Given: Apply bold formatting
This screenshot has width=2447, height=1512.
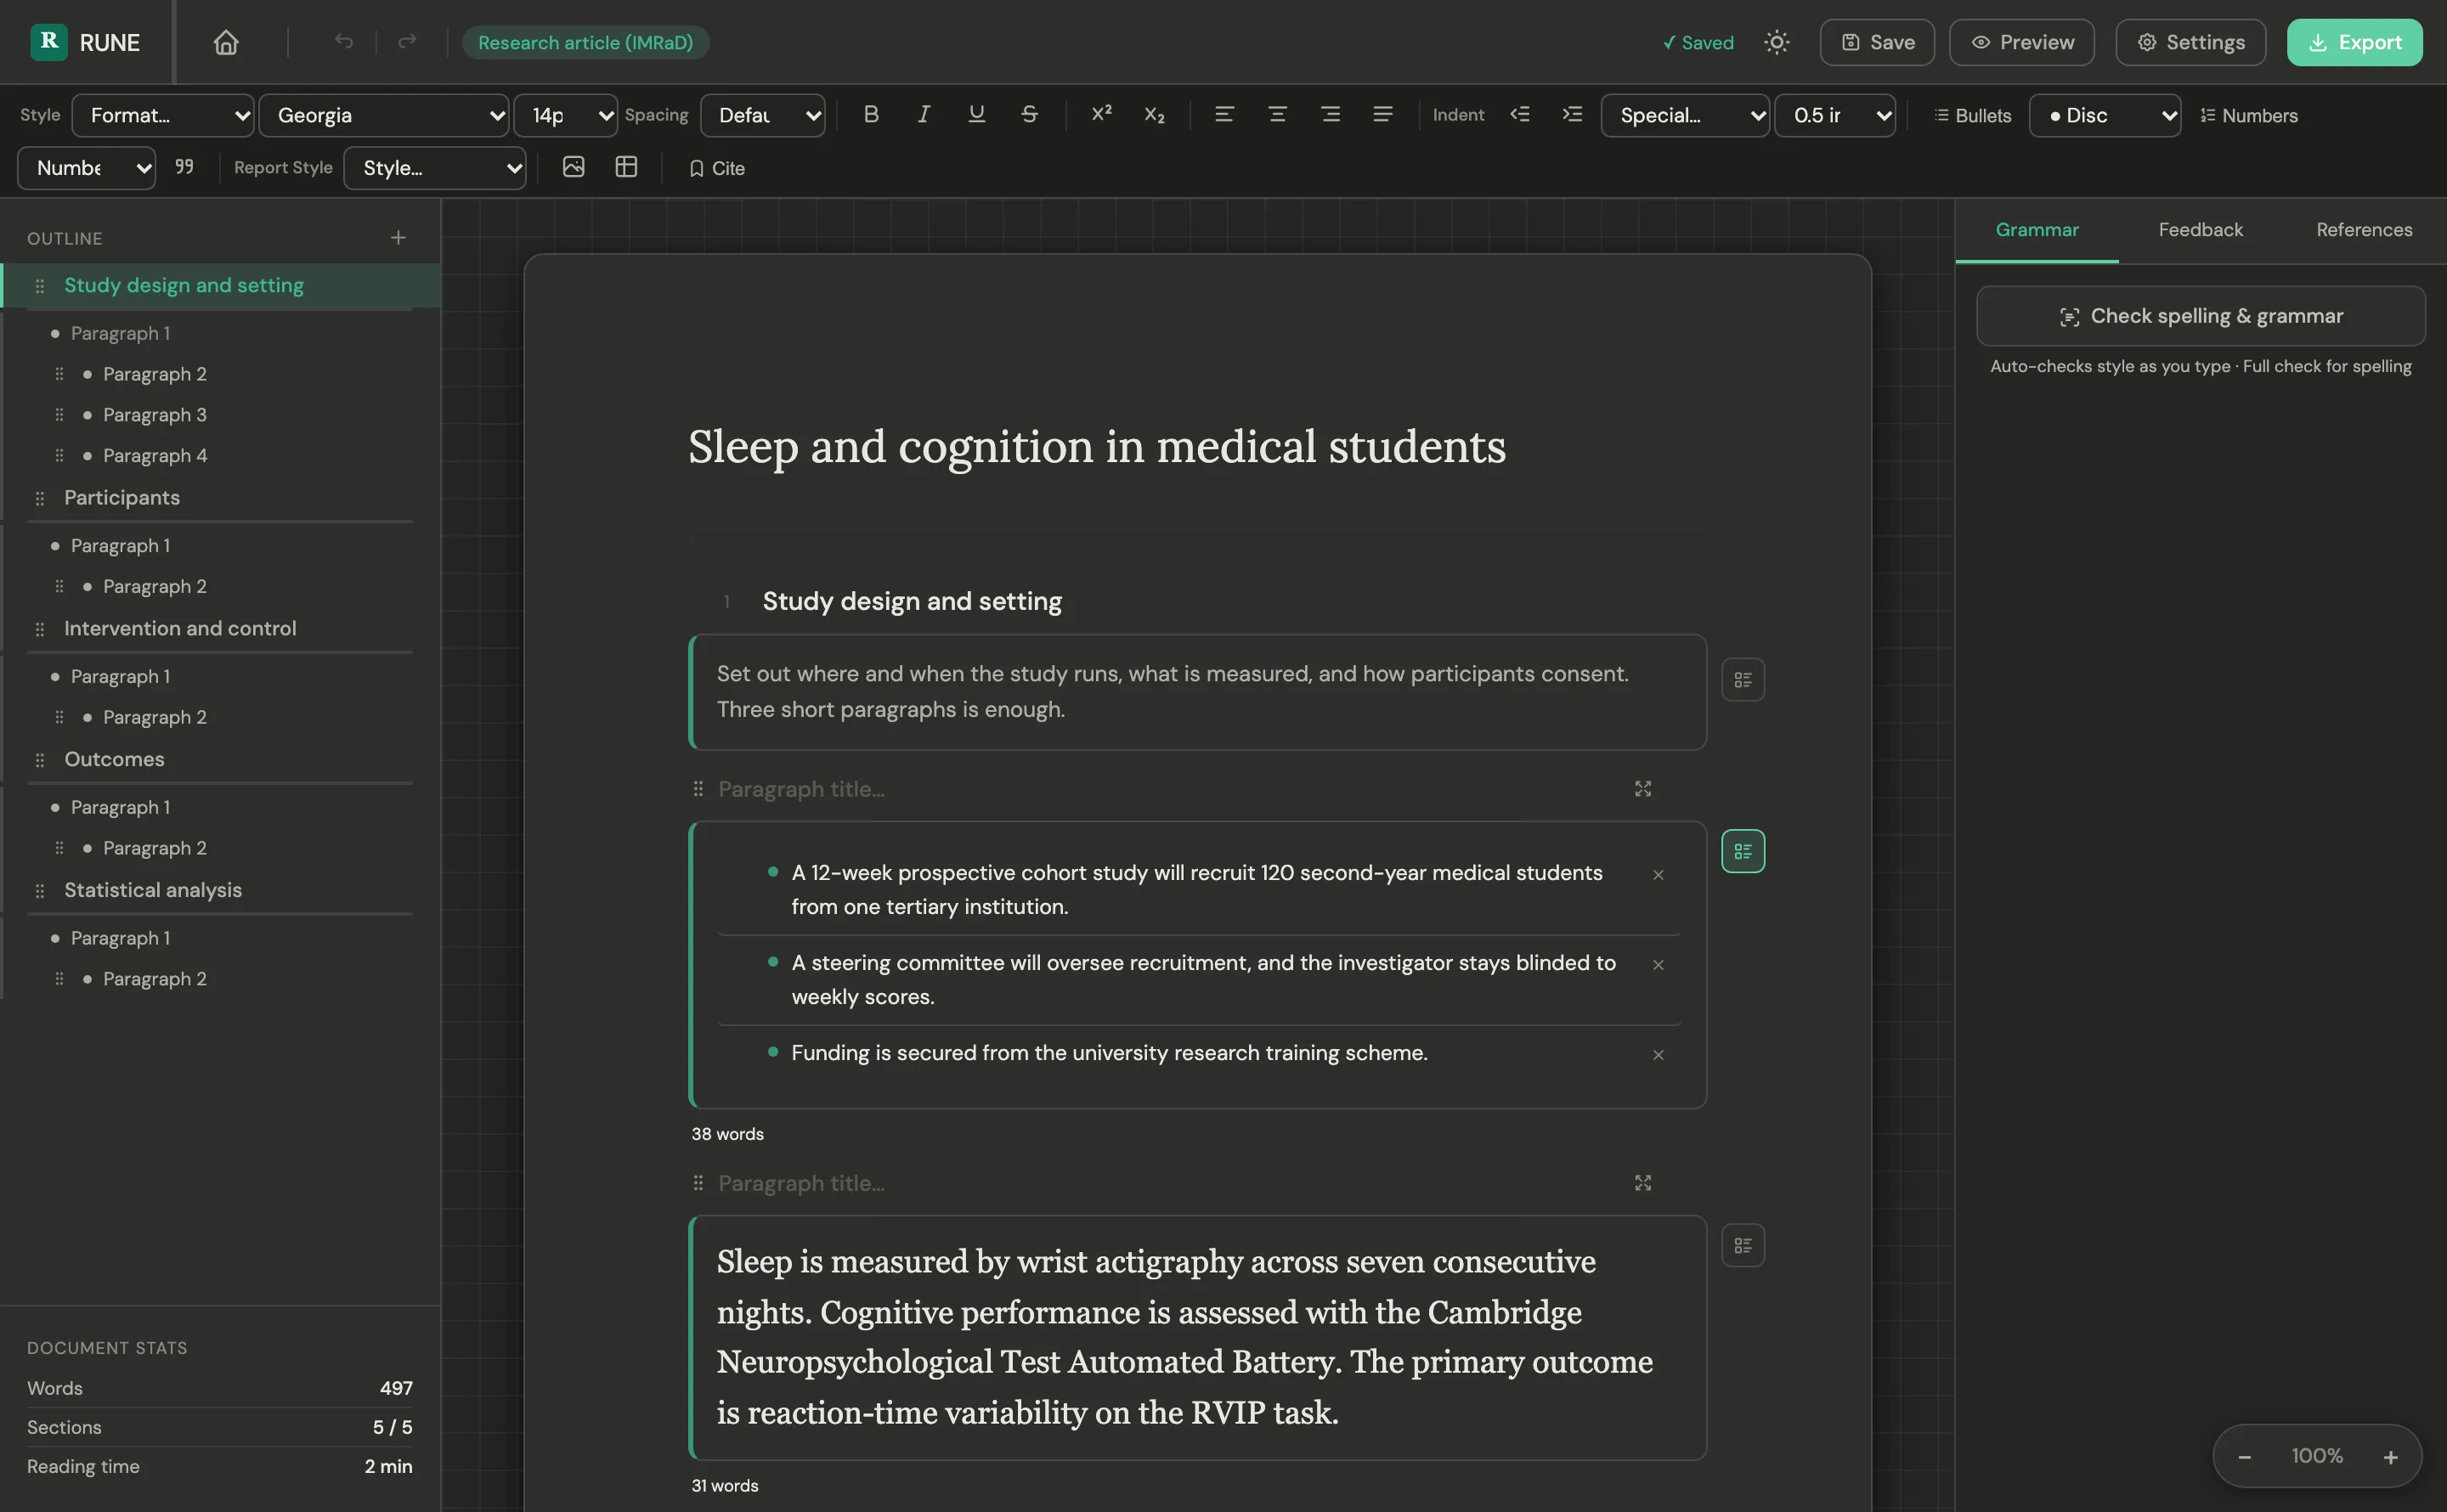Looking at the screenshot, I should (871, 115).
